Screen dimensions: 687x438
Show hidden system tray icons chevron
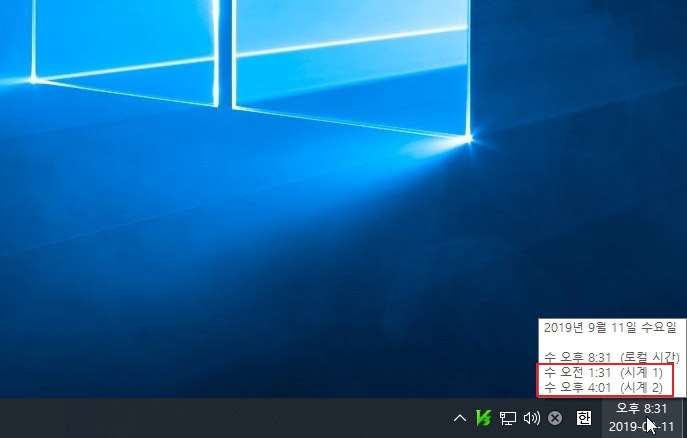click(460, 418)
